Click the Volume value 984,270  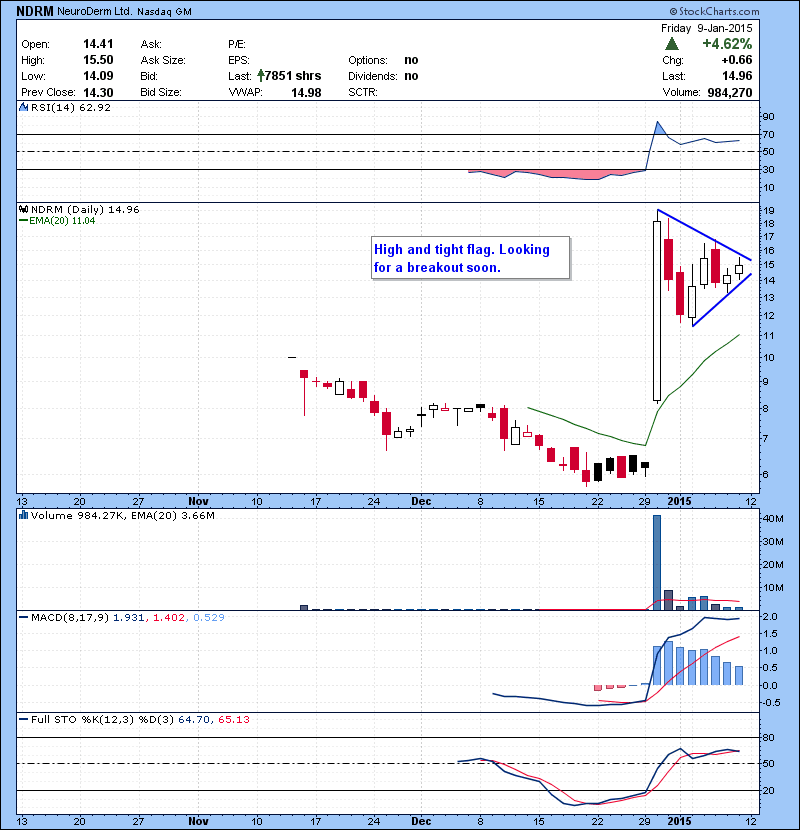pyautogui.click(x=730, y=92)
